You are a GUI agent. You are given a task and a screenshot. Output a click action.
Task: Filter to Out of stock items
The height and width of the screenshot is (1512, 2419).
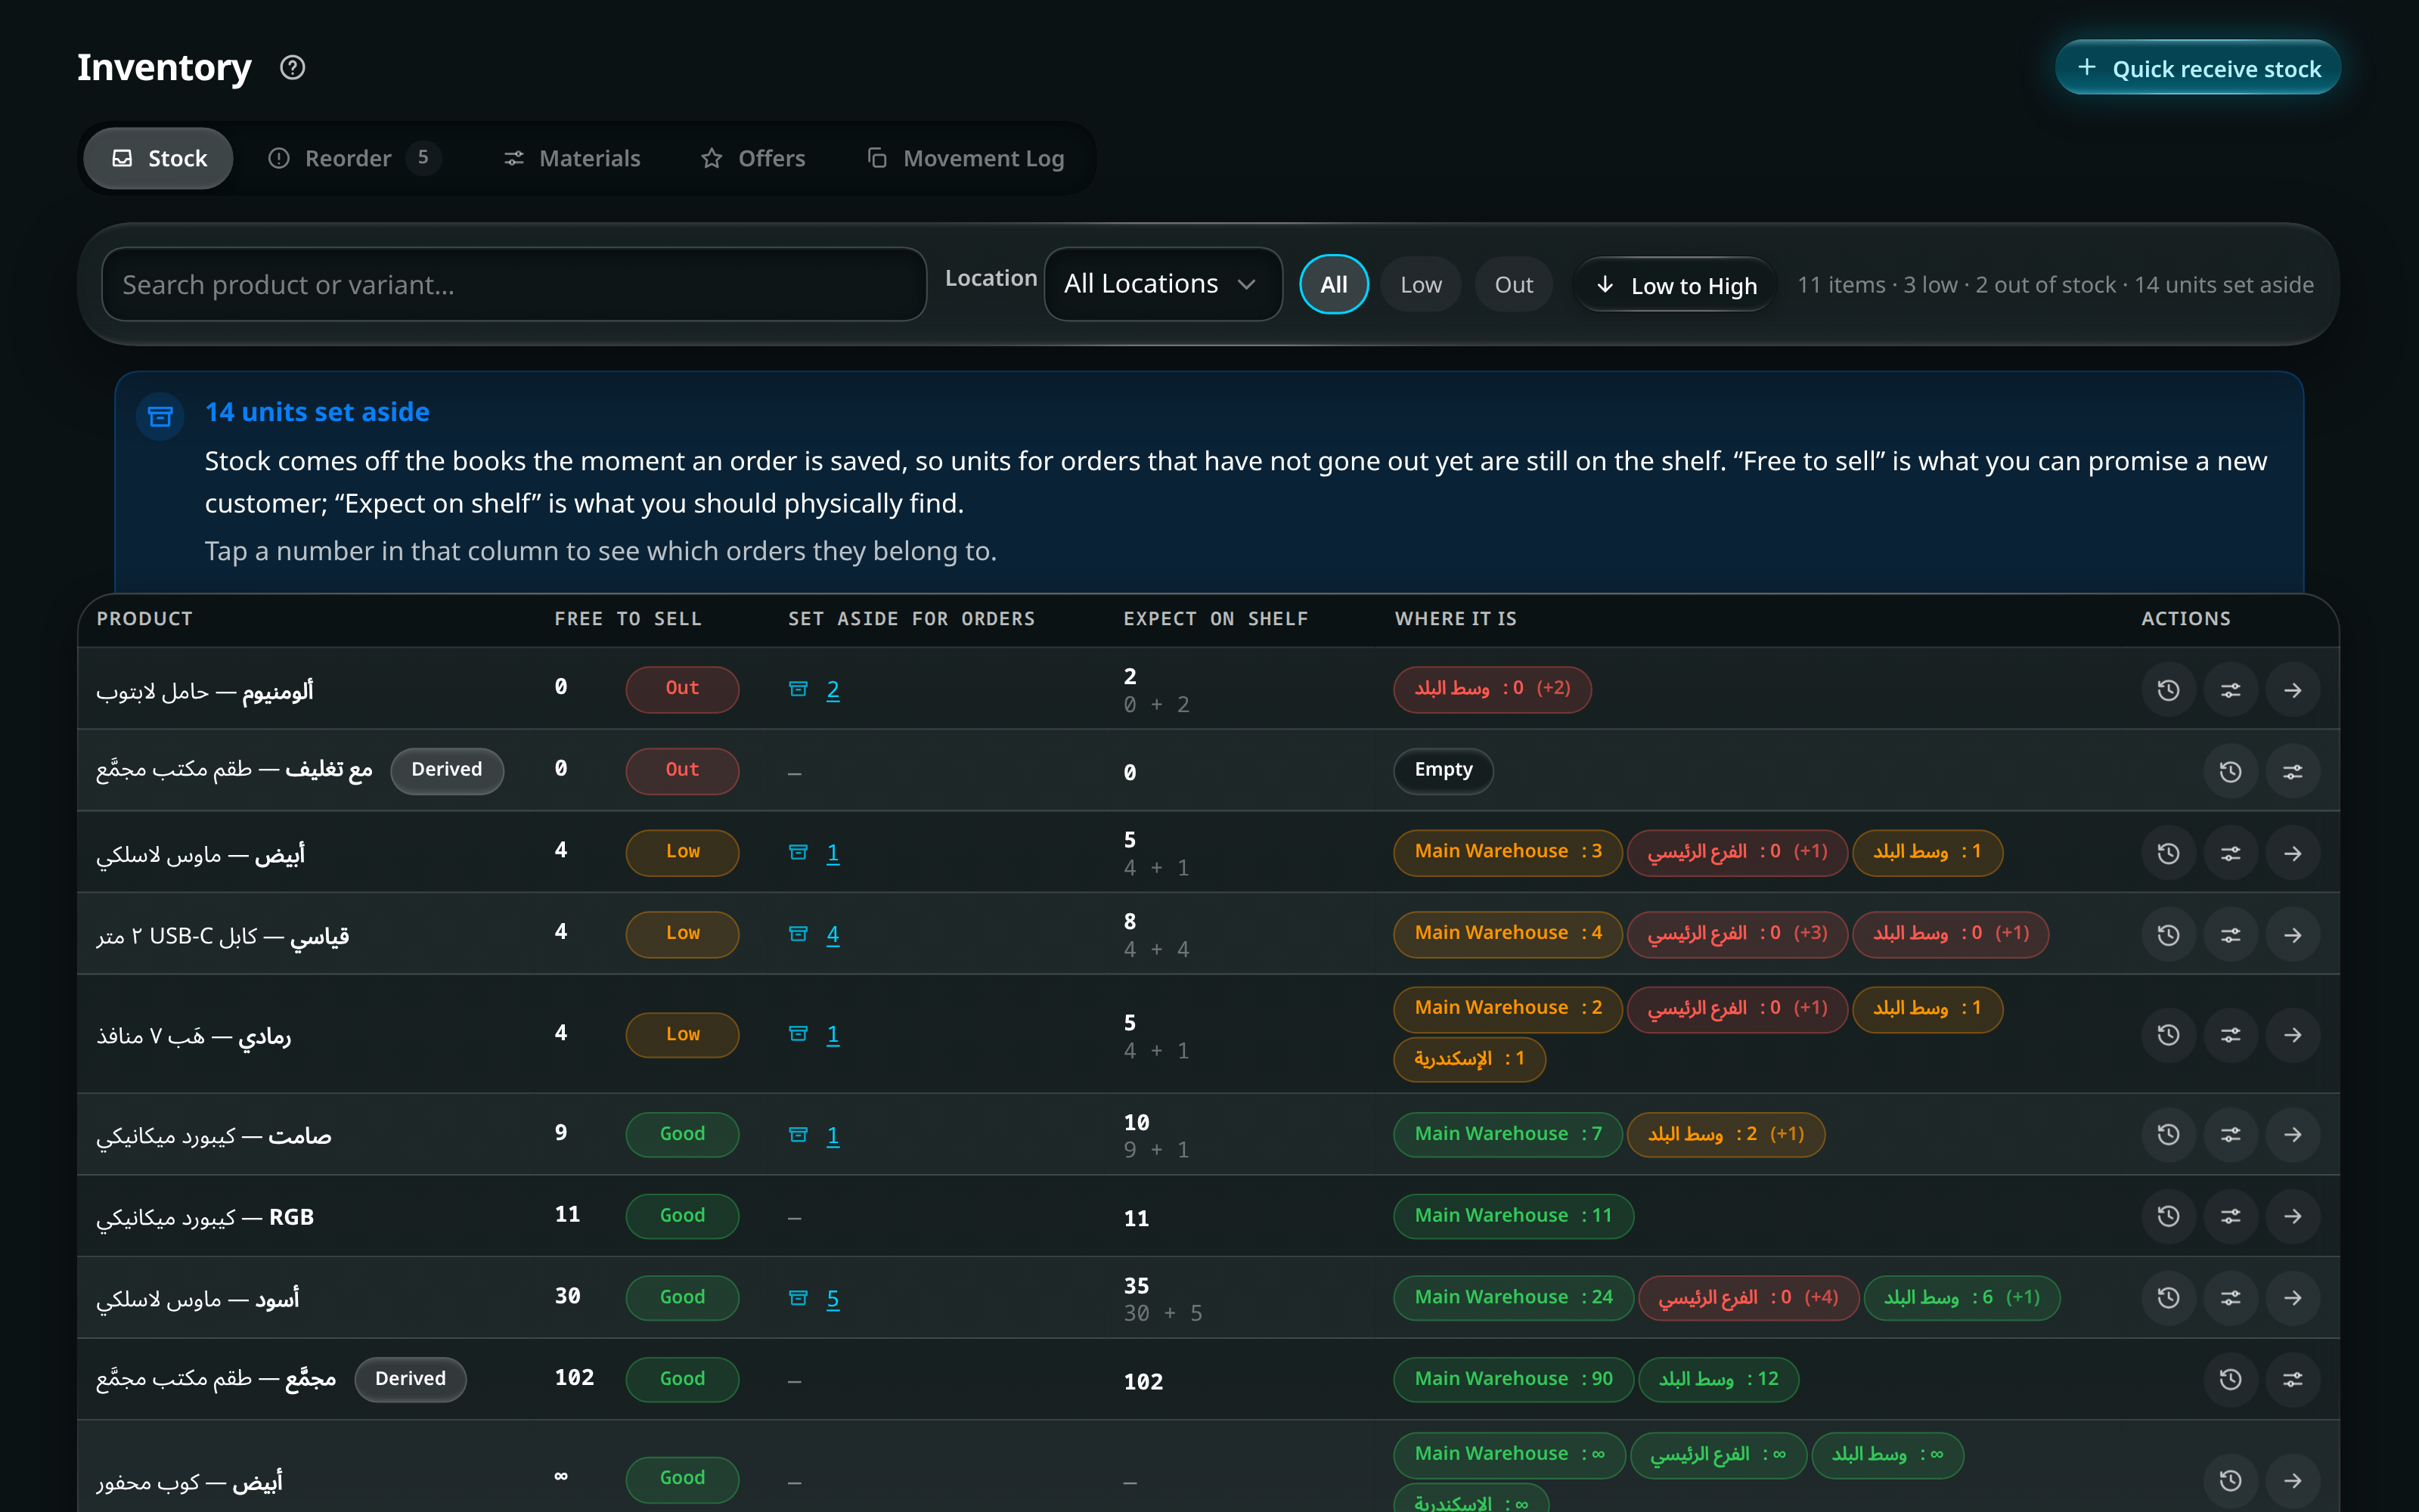tap(1513, 285)
